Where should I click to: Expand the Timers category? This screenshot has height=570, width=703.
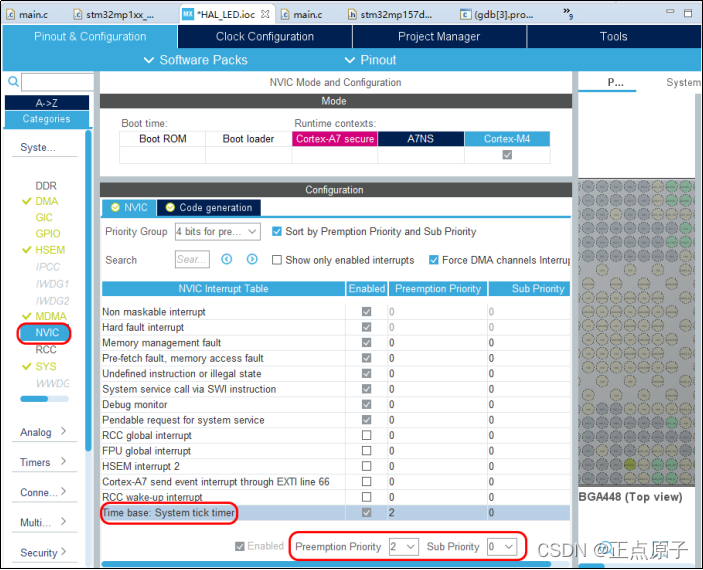(x=43, y=462)
